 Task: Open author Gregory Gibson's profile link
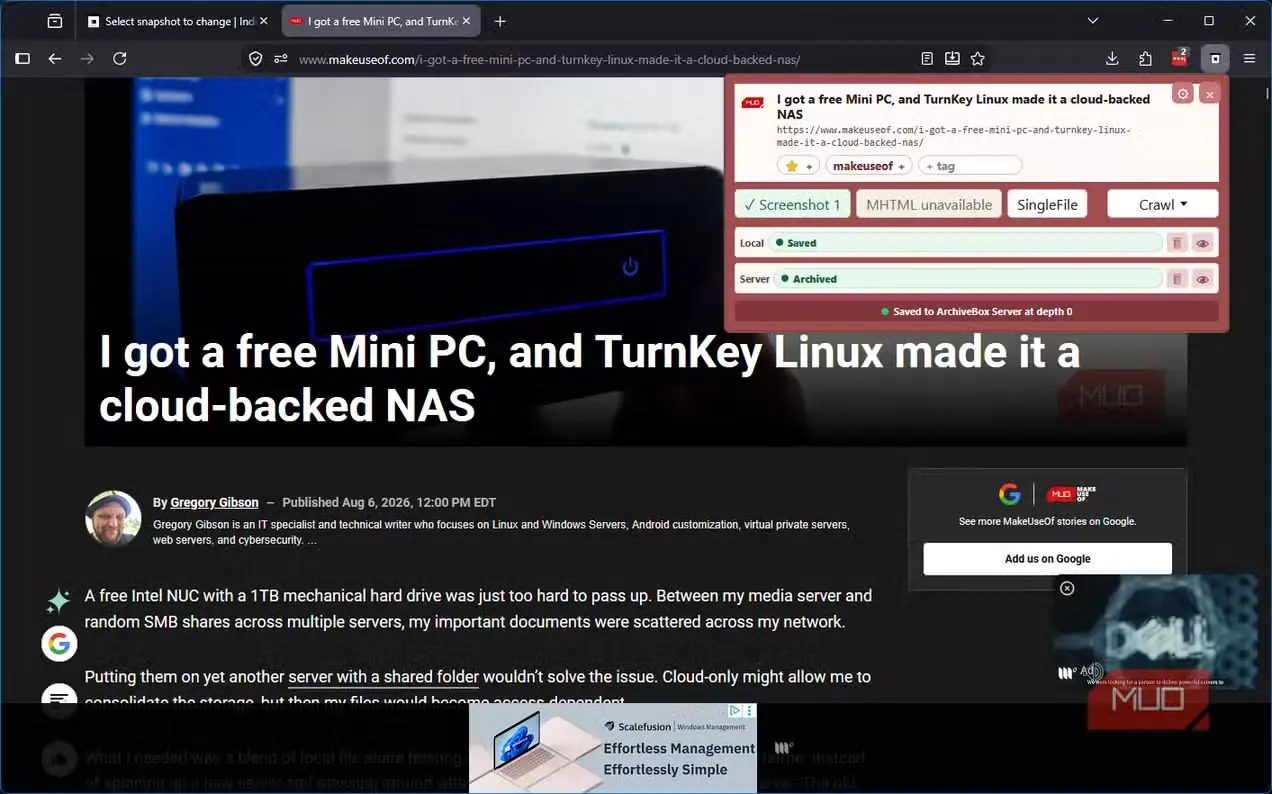tap(214, 503)
